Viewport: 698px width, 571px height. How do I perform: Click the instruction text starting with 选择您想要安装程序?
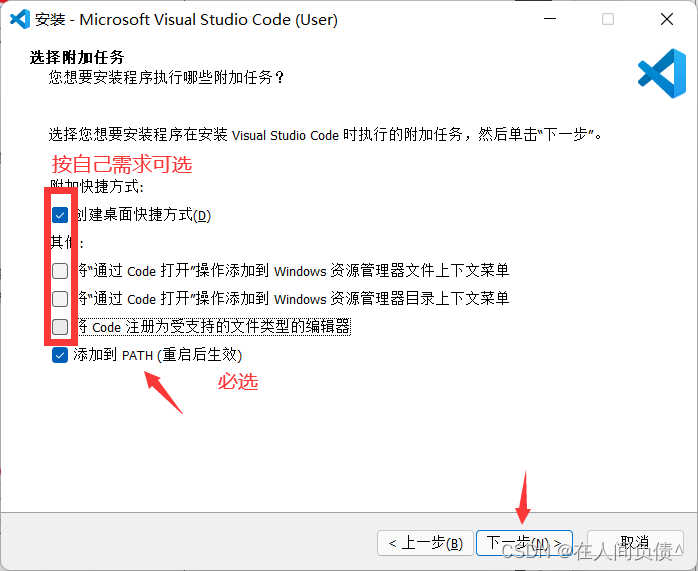click(325, 134)
